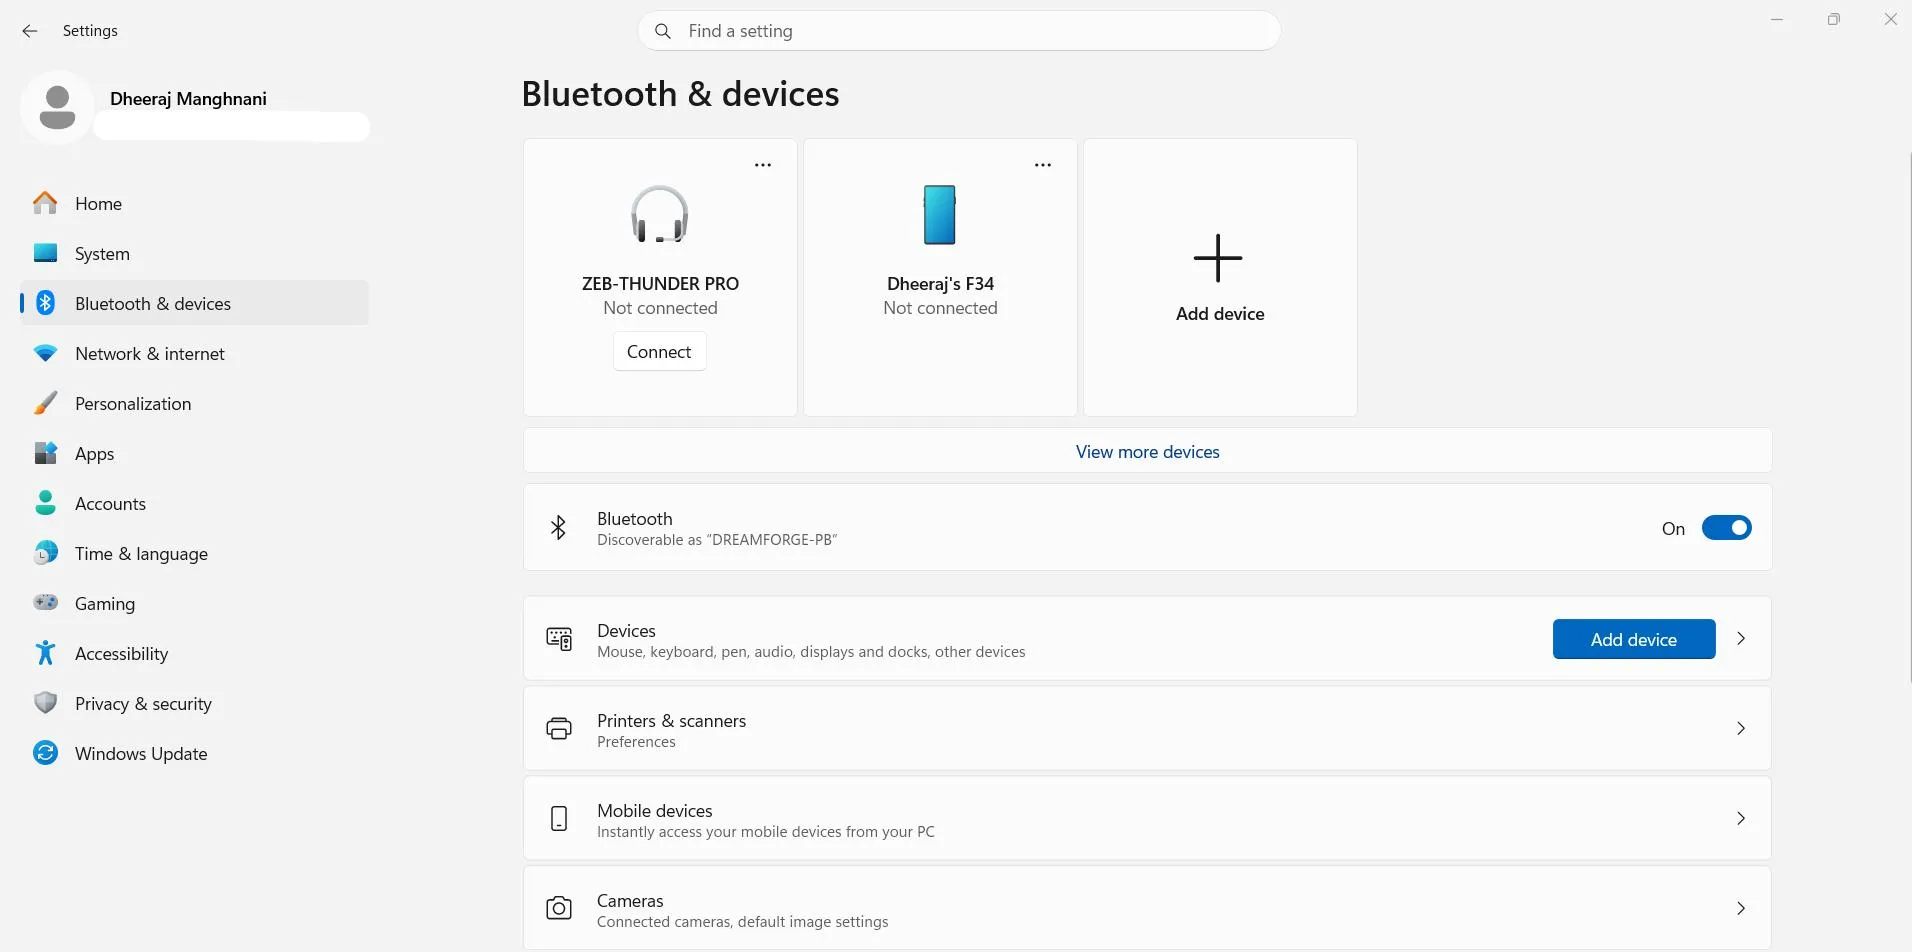Turn off the Bluetooth toggle
1912x952 pixels.
pos(1727,528)
